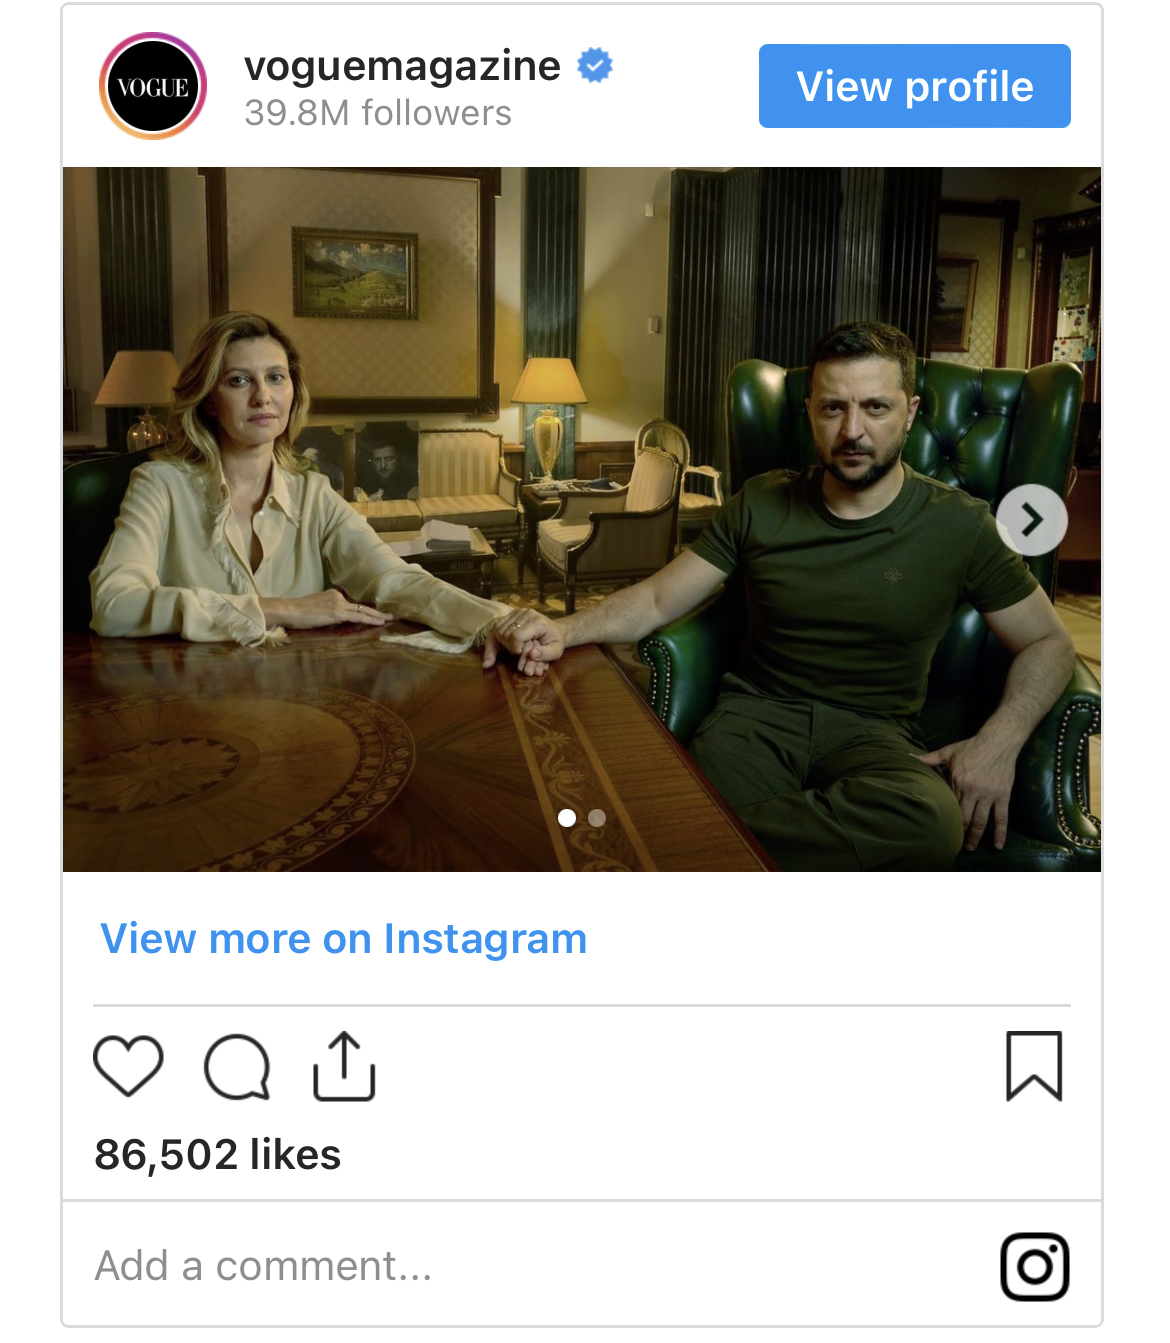Open View more on Instagram link

[344, 939]
